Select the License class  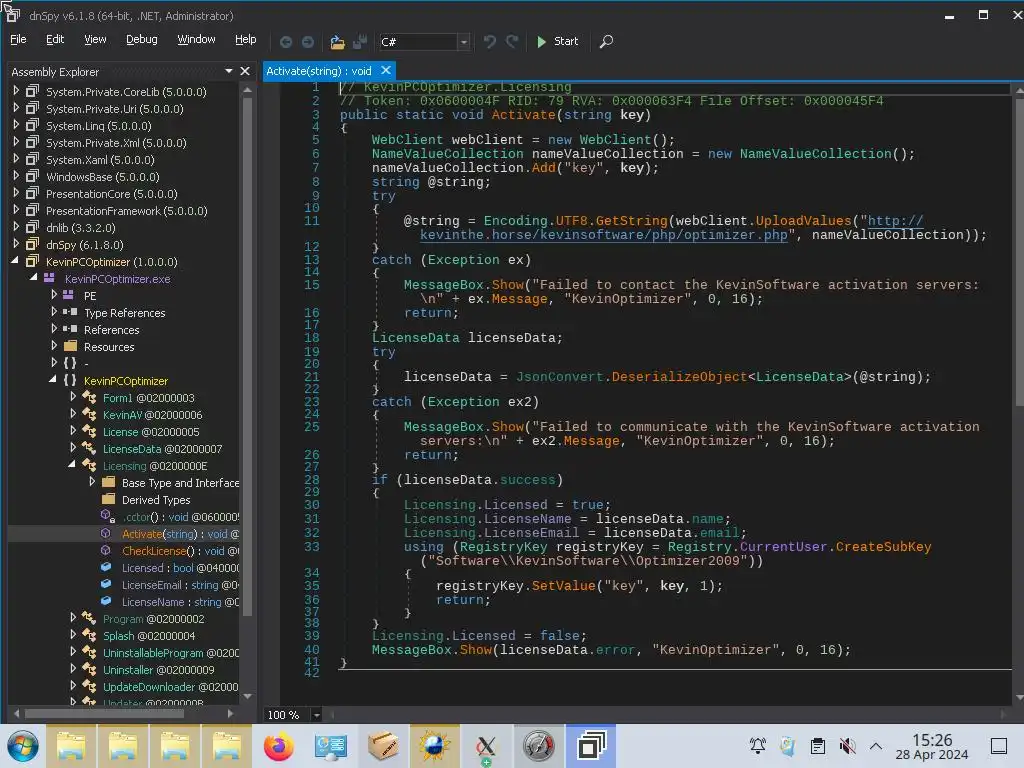pos(151,432)
